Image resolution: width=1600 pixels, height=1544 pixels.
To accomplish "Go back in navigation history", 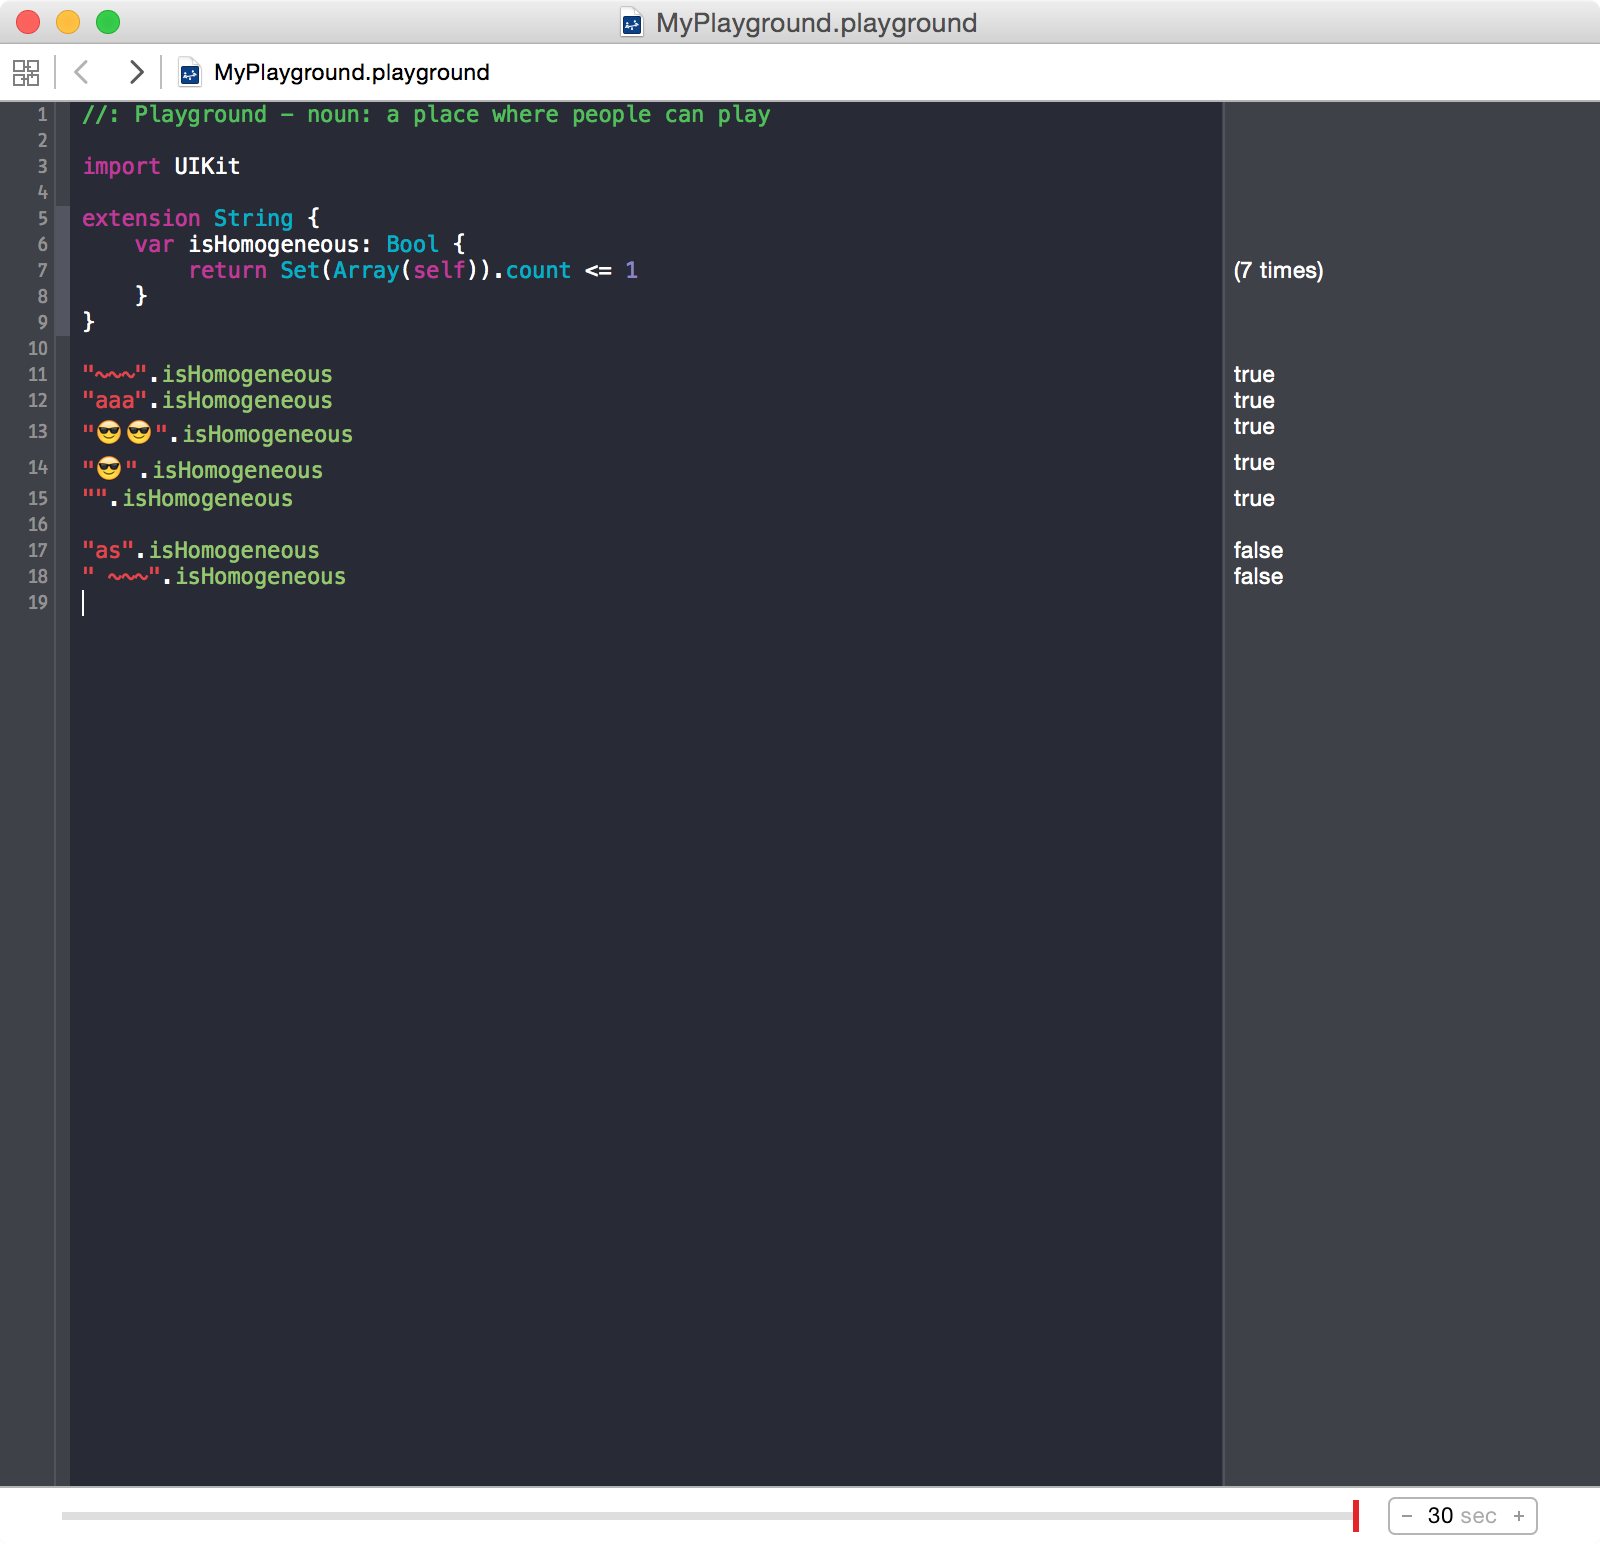I will coord(82,72).
